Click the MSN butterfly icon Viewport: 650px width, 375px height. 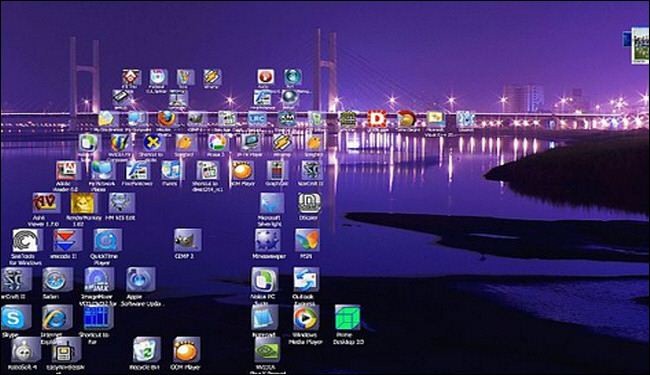tap(307, 240)
